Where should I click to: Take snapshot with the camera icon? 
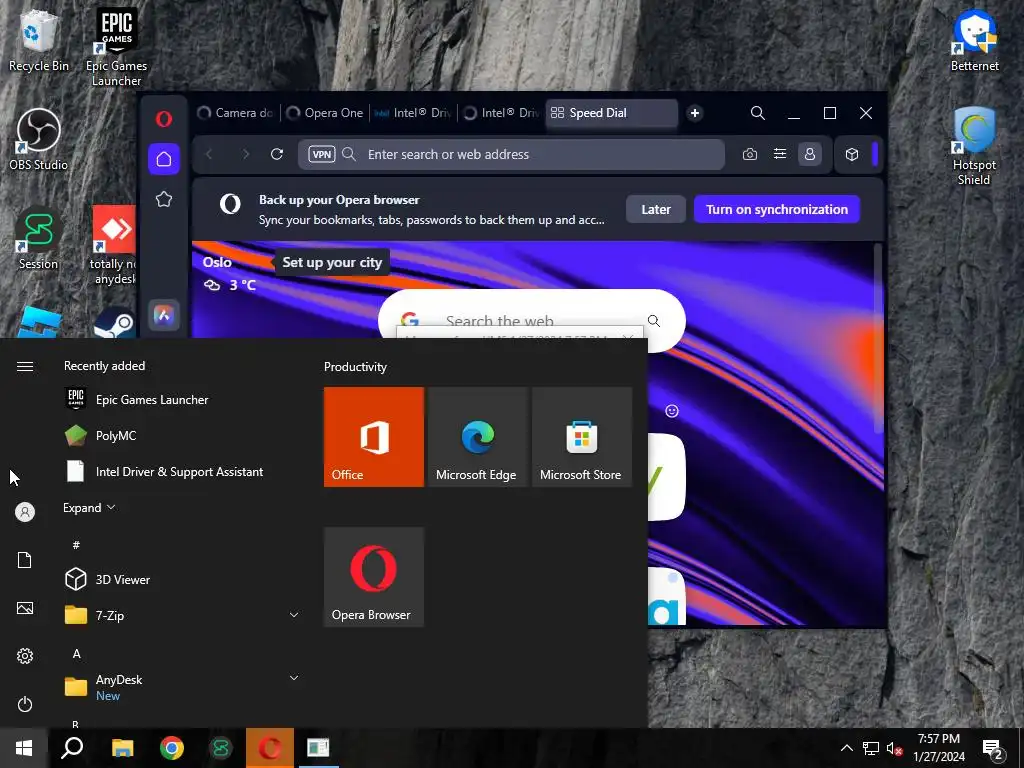click(x=750, y=154)
